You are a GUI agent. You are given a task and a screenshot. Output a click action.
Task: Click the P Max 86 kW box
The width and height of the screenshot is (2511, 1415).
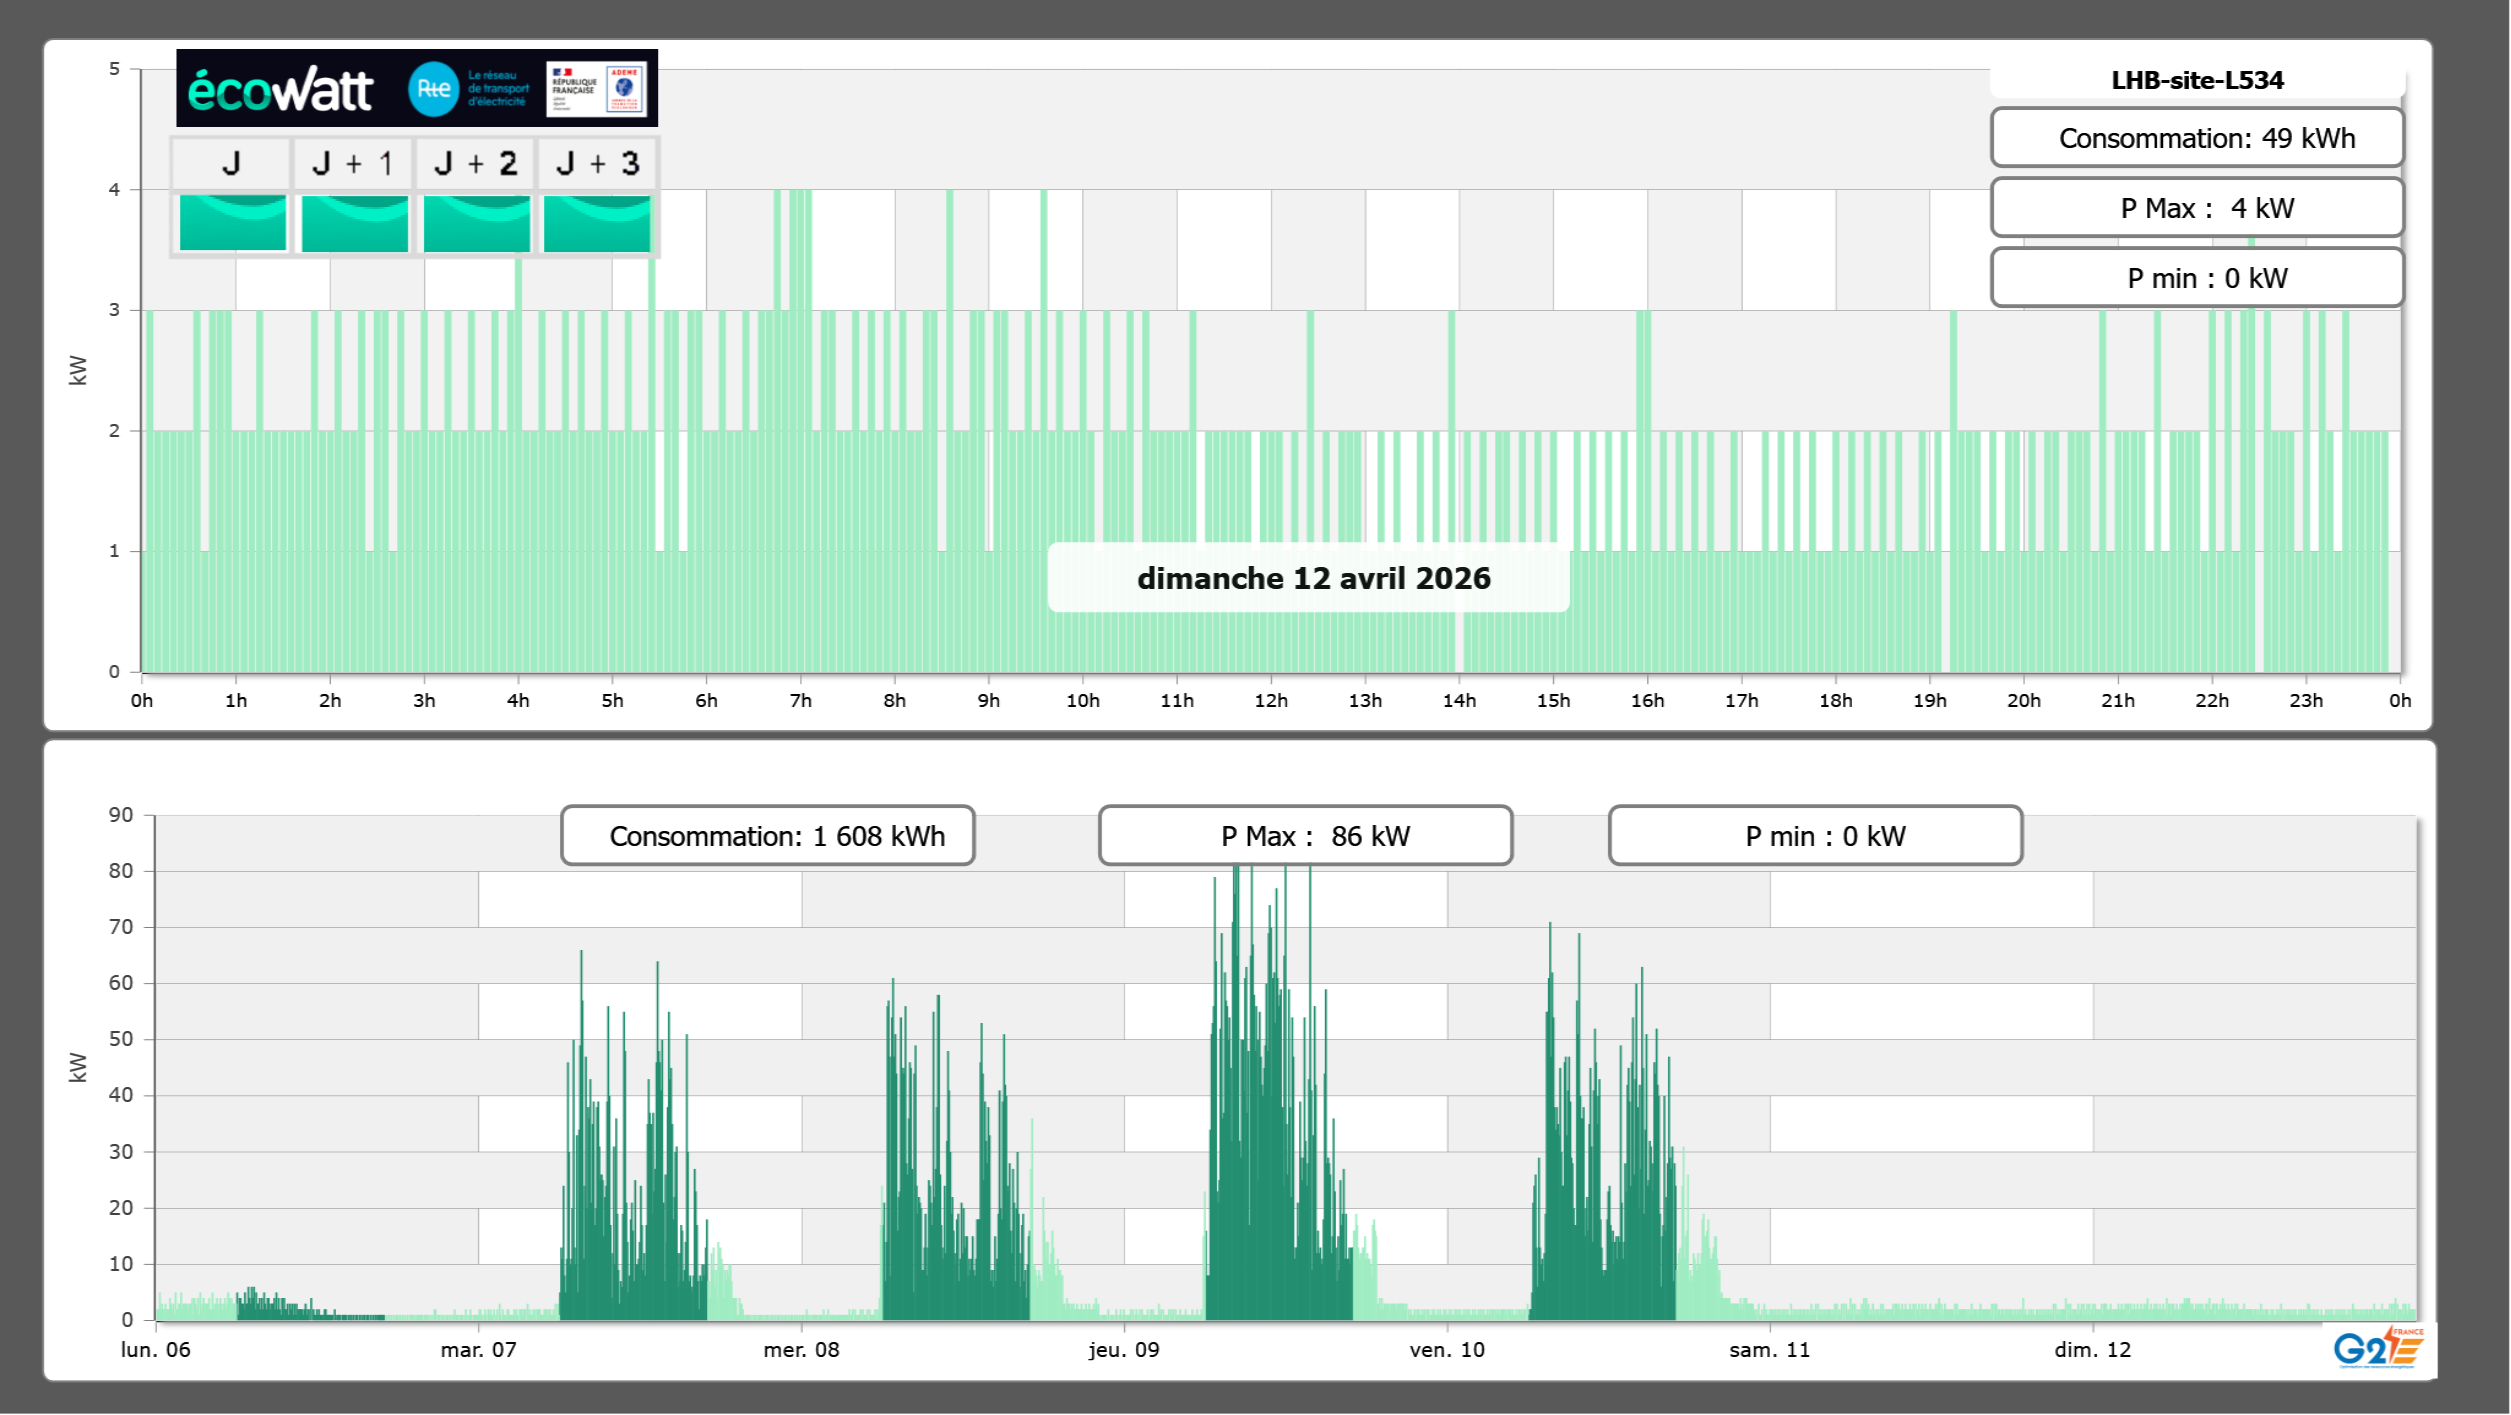click(1305, 836)
